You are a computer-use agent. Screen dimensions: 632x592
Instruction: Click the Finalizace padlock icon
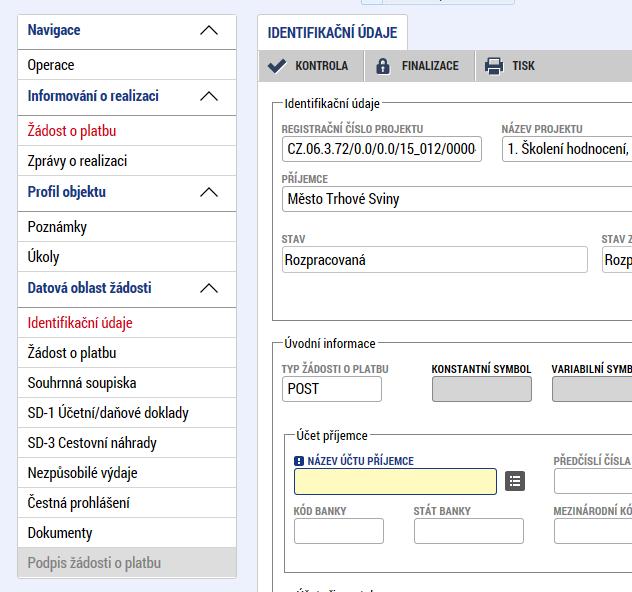pos(383,66)
